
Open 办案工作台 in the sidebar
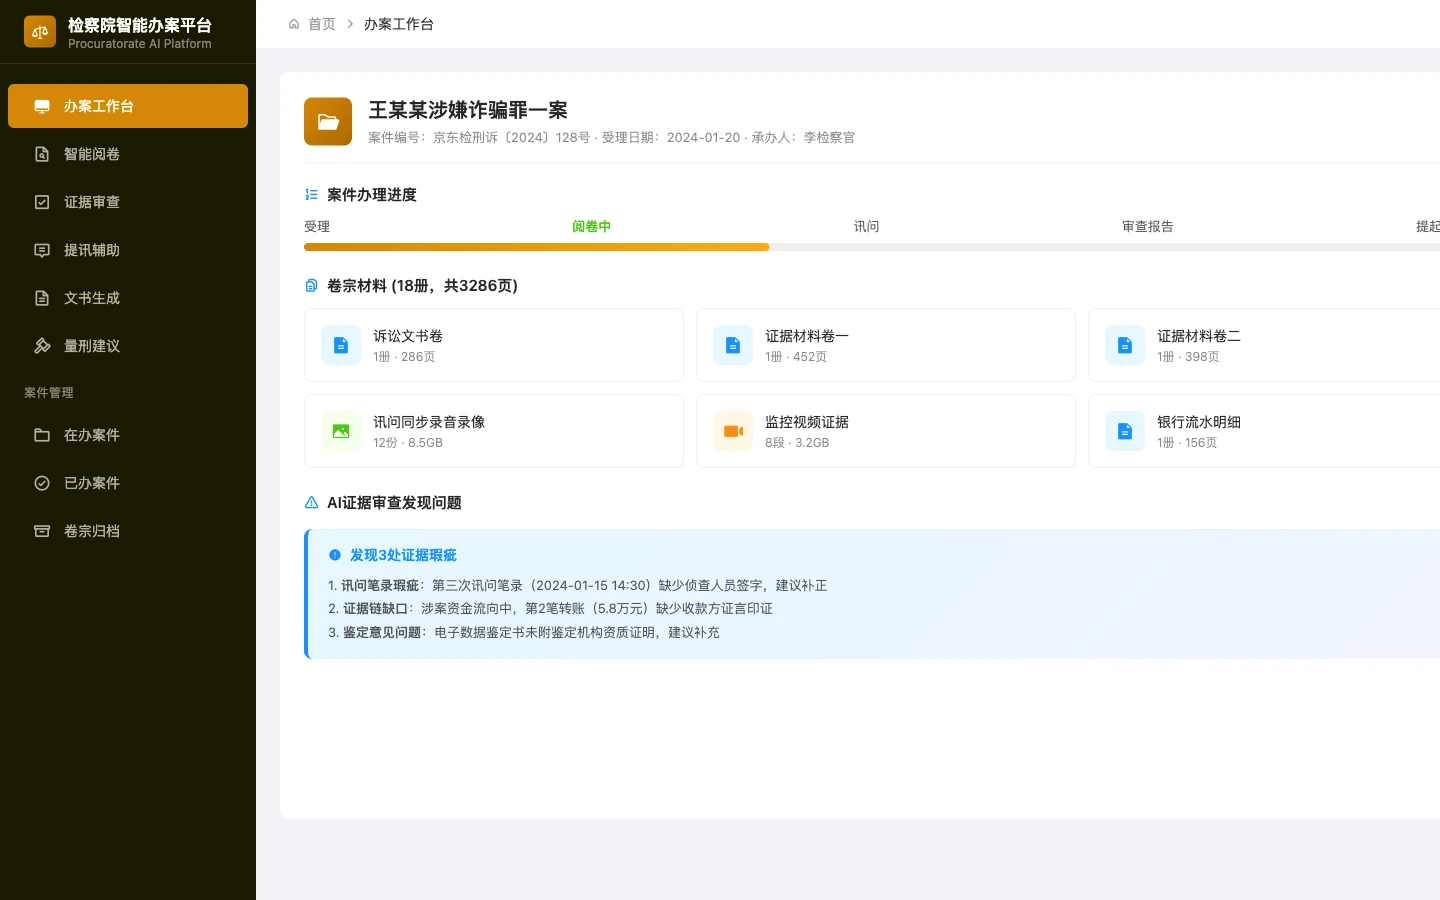(x=128, y=106)
